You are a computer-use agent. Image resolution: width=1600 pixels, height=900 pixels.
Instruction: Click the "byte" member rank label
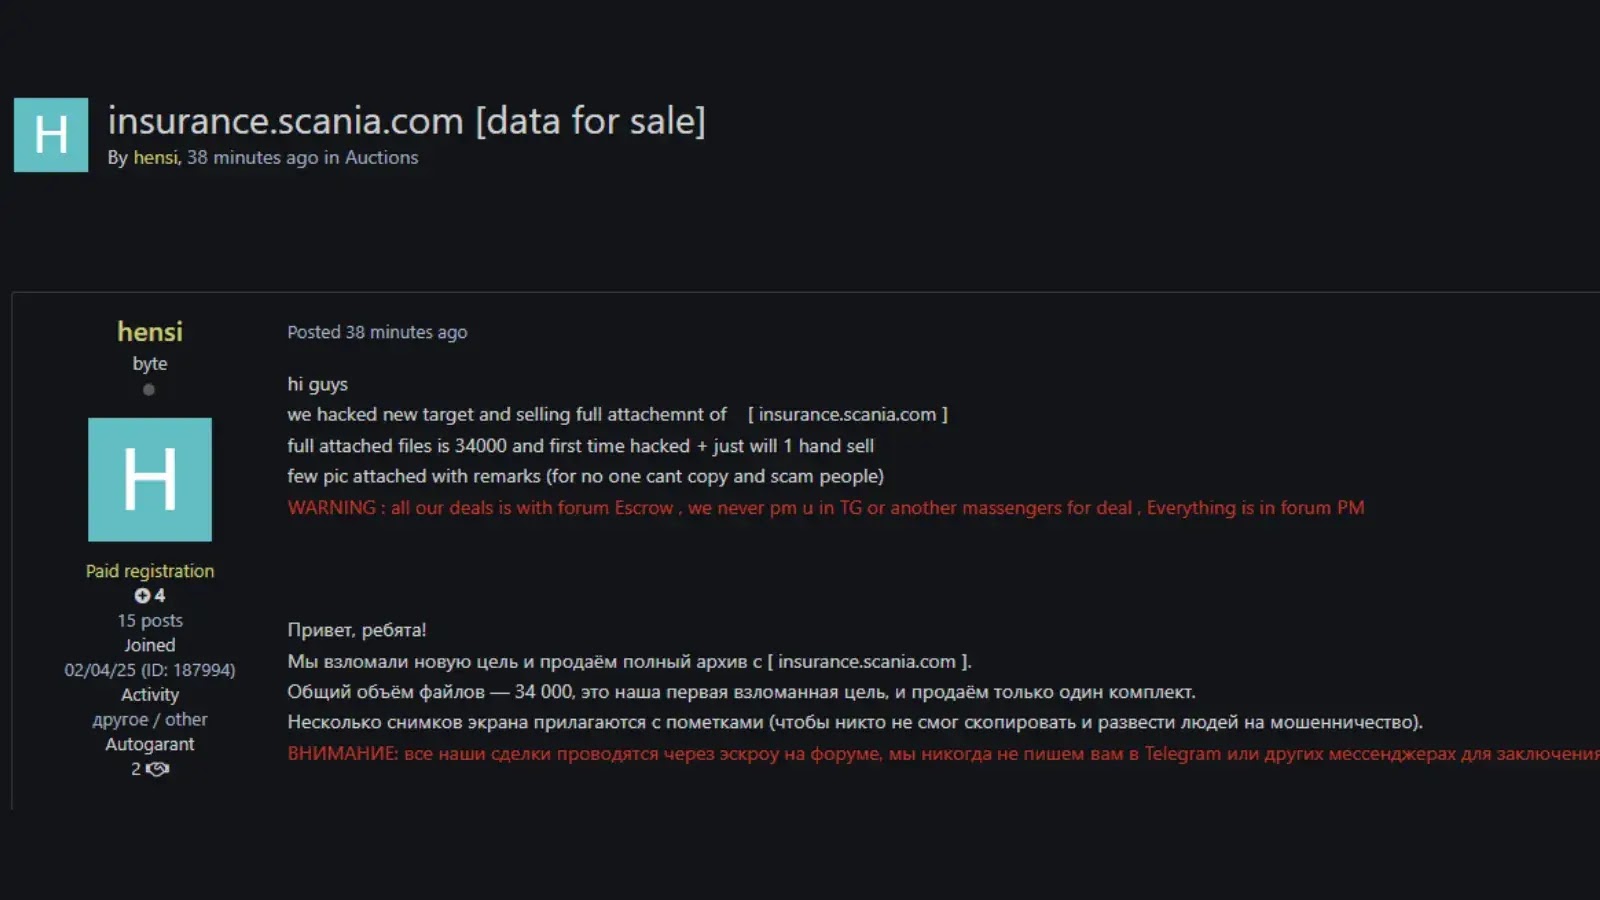point(149,363)
